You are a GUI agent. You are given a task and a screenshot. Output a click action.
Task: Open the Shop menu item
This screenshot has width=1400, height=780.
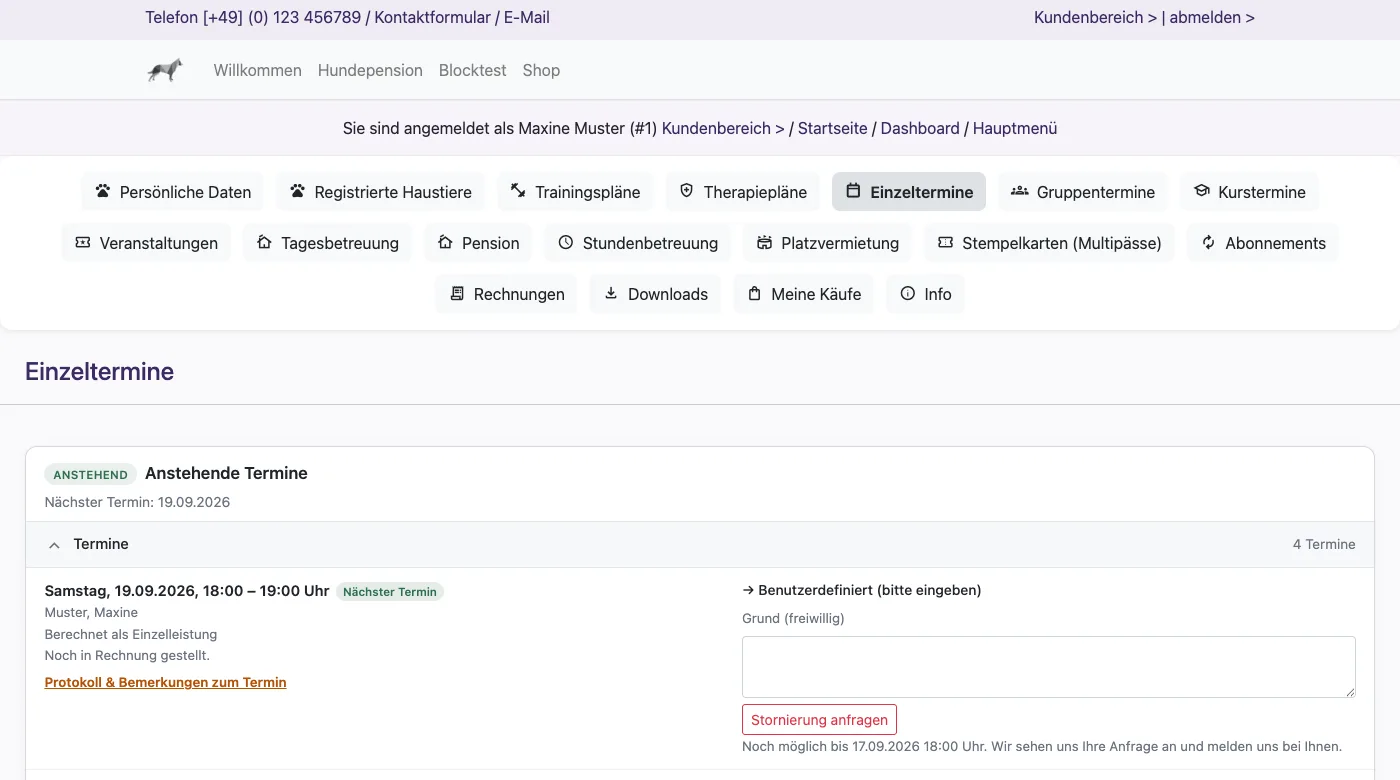(541, 70)
